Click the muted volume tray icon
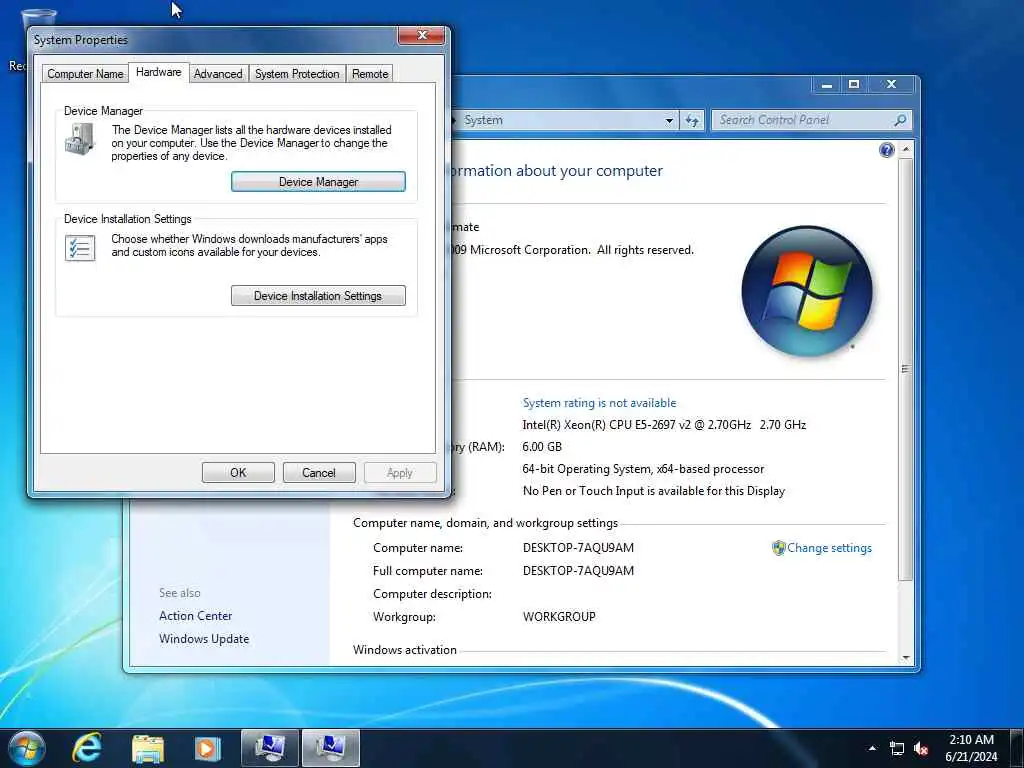The height and width of the screenshot is (768, 1024). (x=921, y=748)
